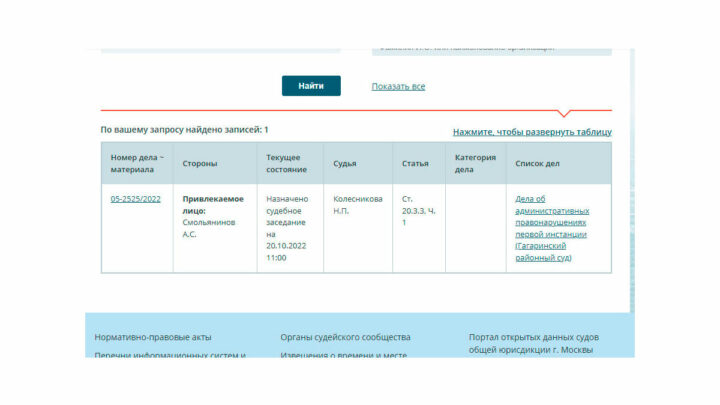The height and width of the screenshot is (405, 720).
Task: Click the Стороны column header
Action: [x=215, y=163]
